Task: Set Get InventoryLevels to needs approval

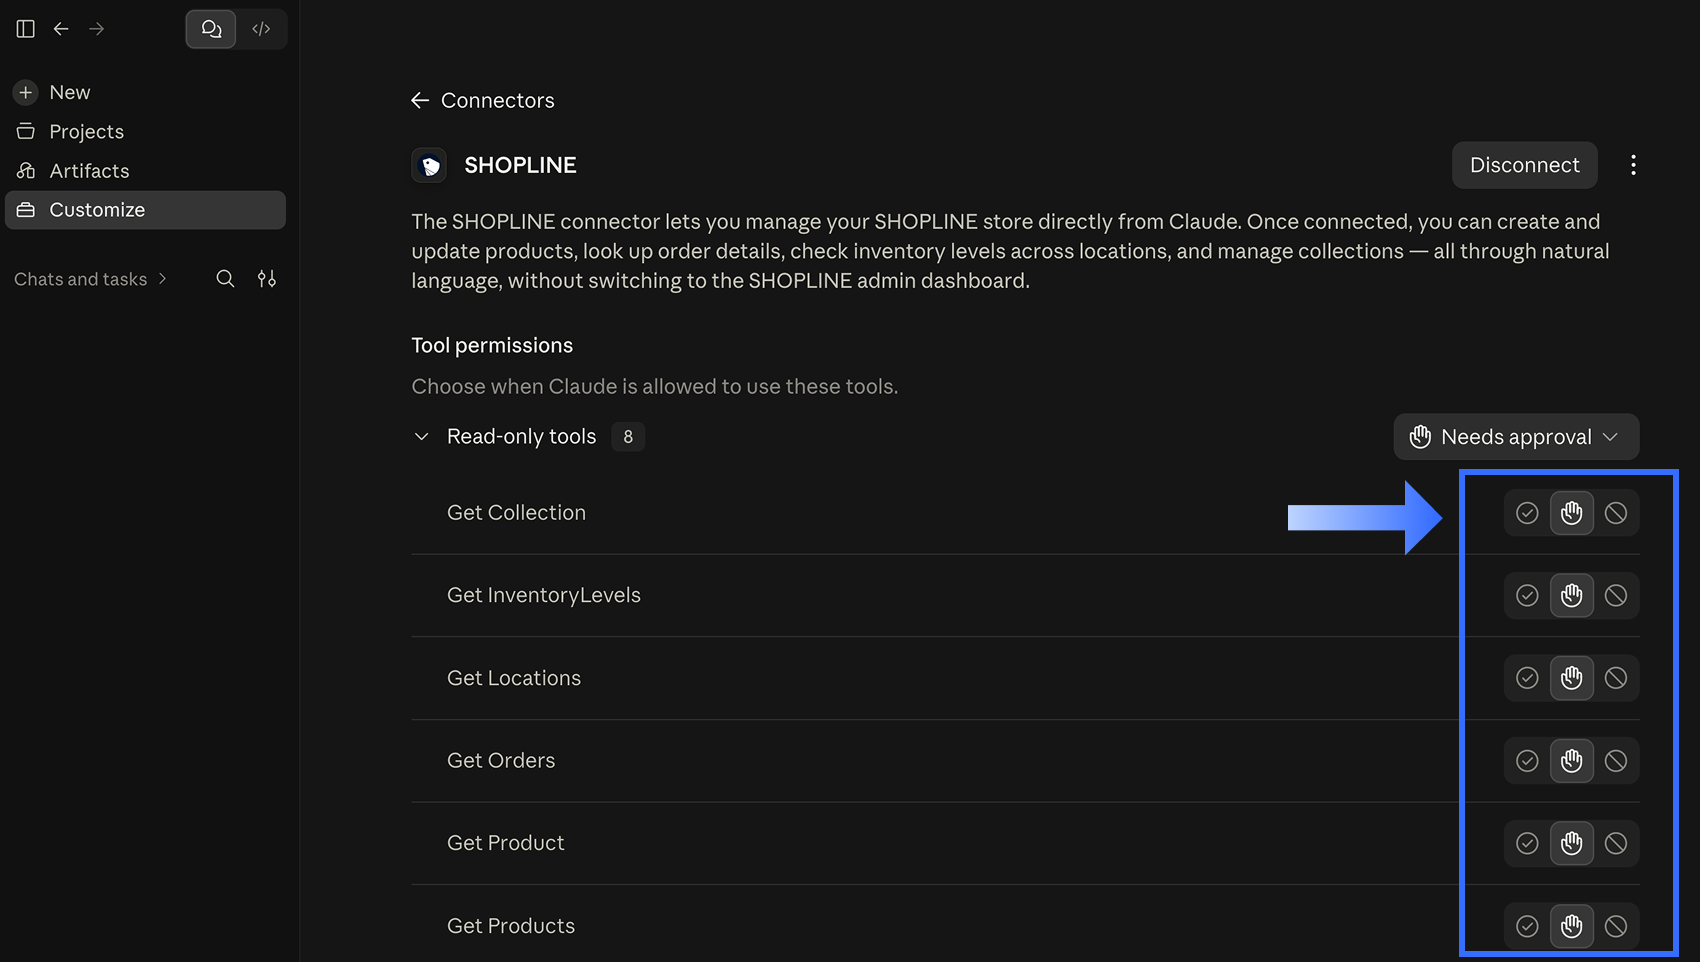Action: pos(1572,596)
